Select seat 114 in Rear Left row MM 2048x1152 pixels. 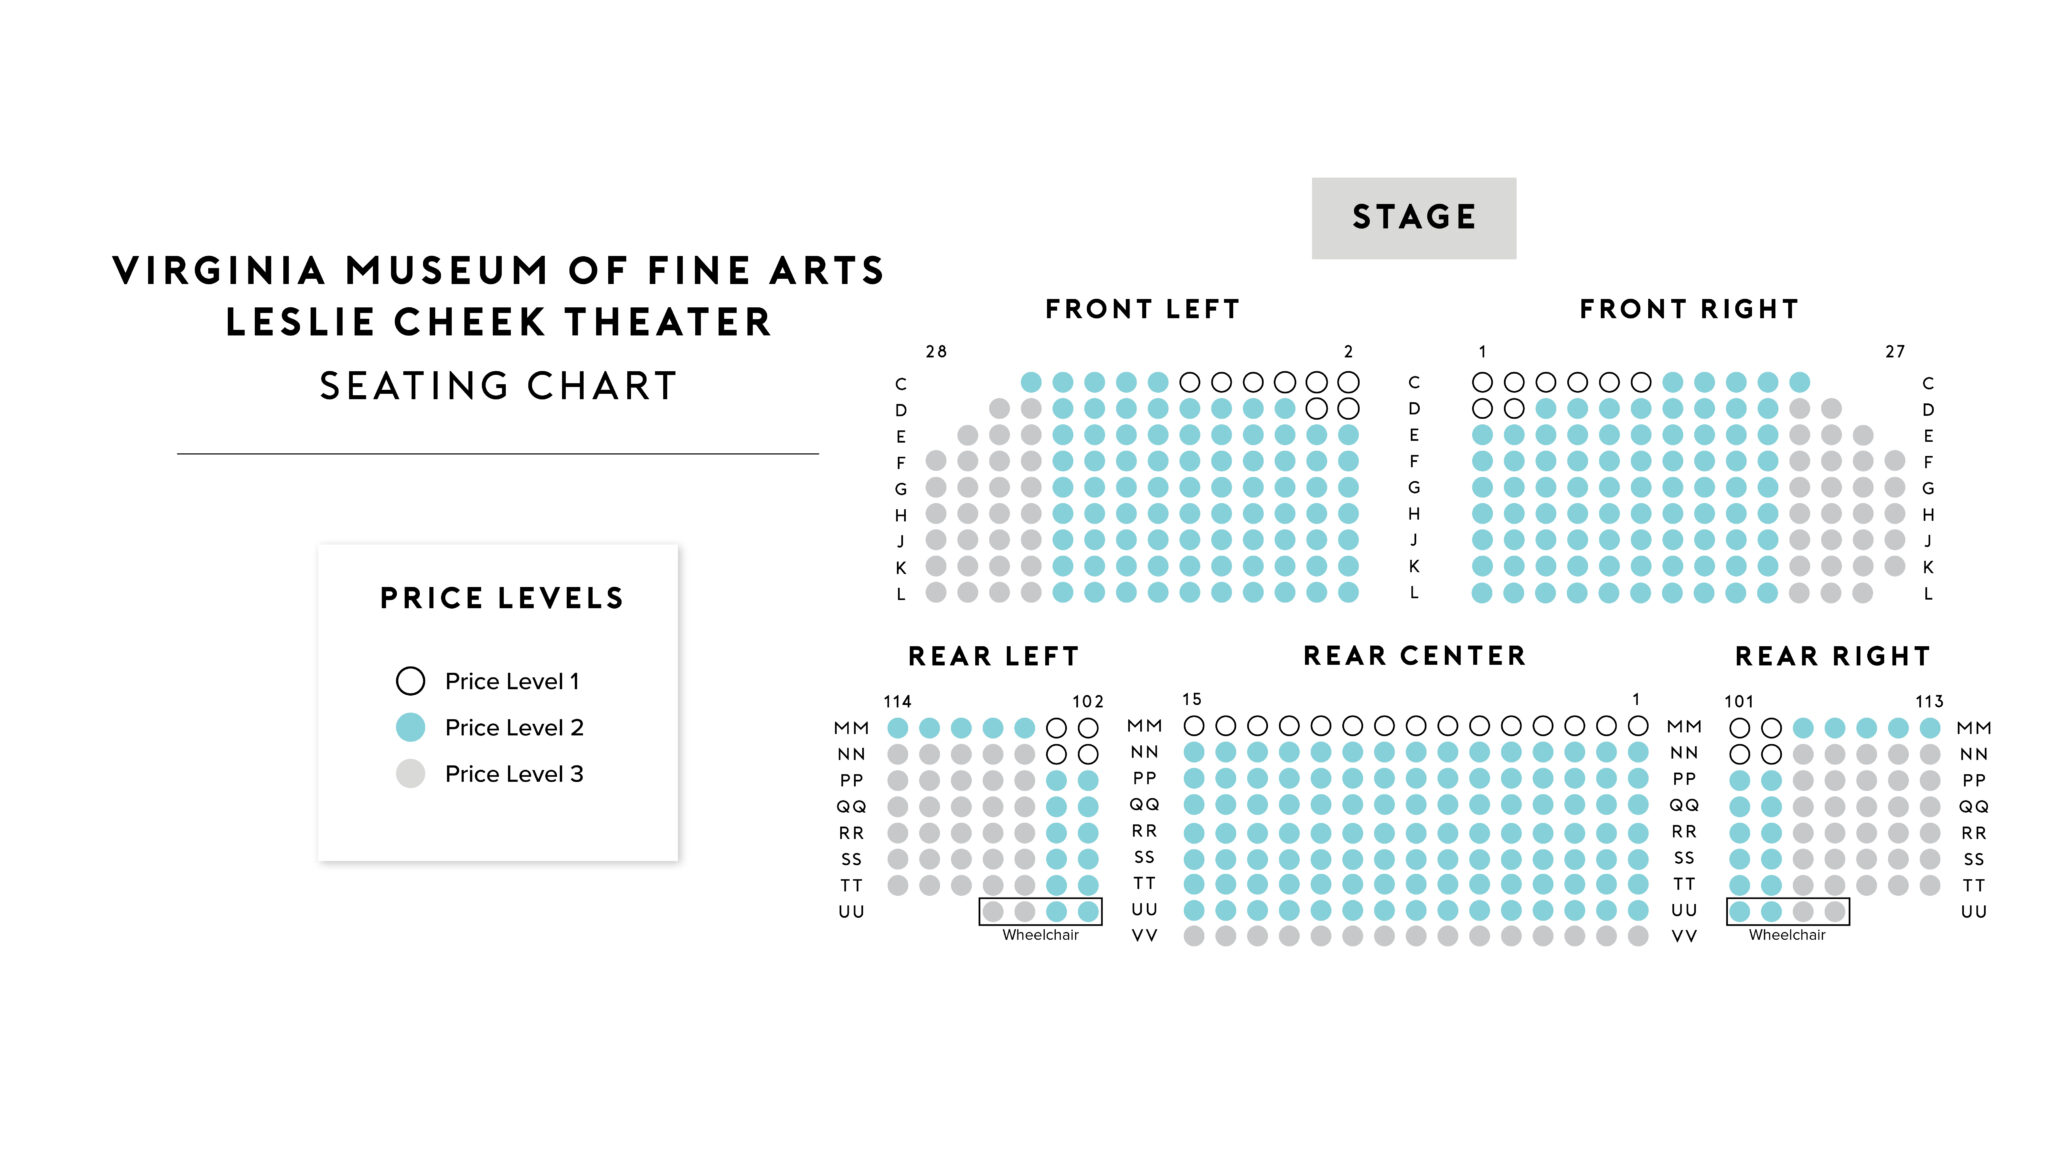(898, 728)
